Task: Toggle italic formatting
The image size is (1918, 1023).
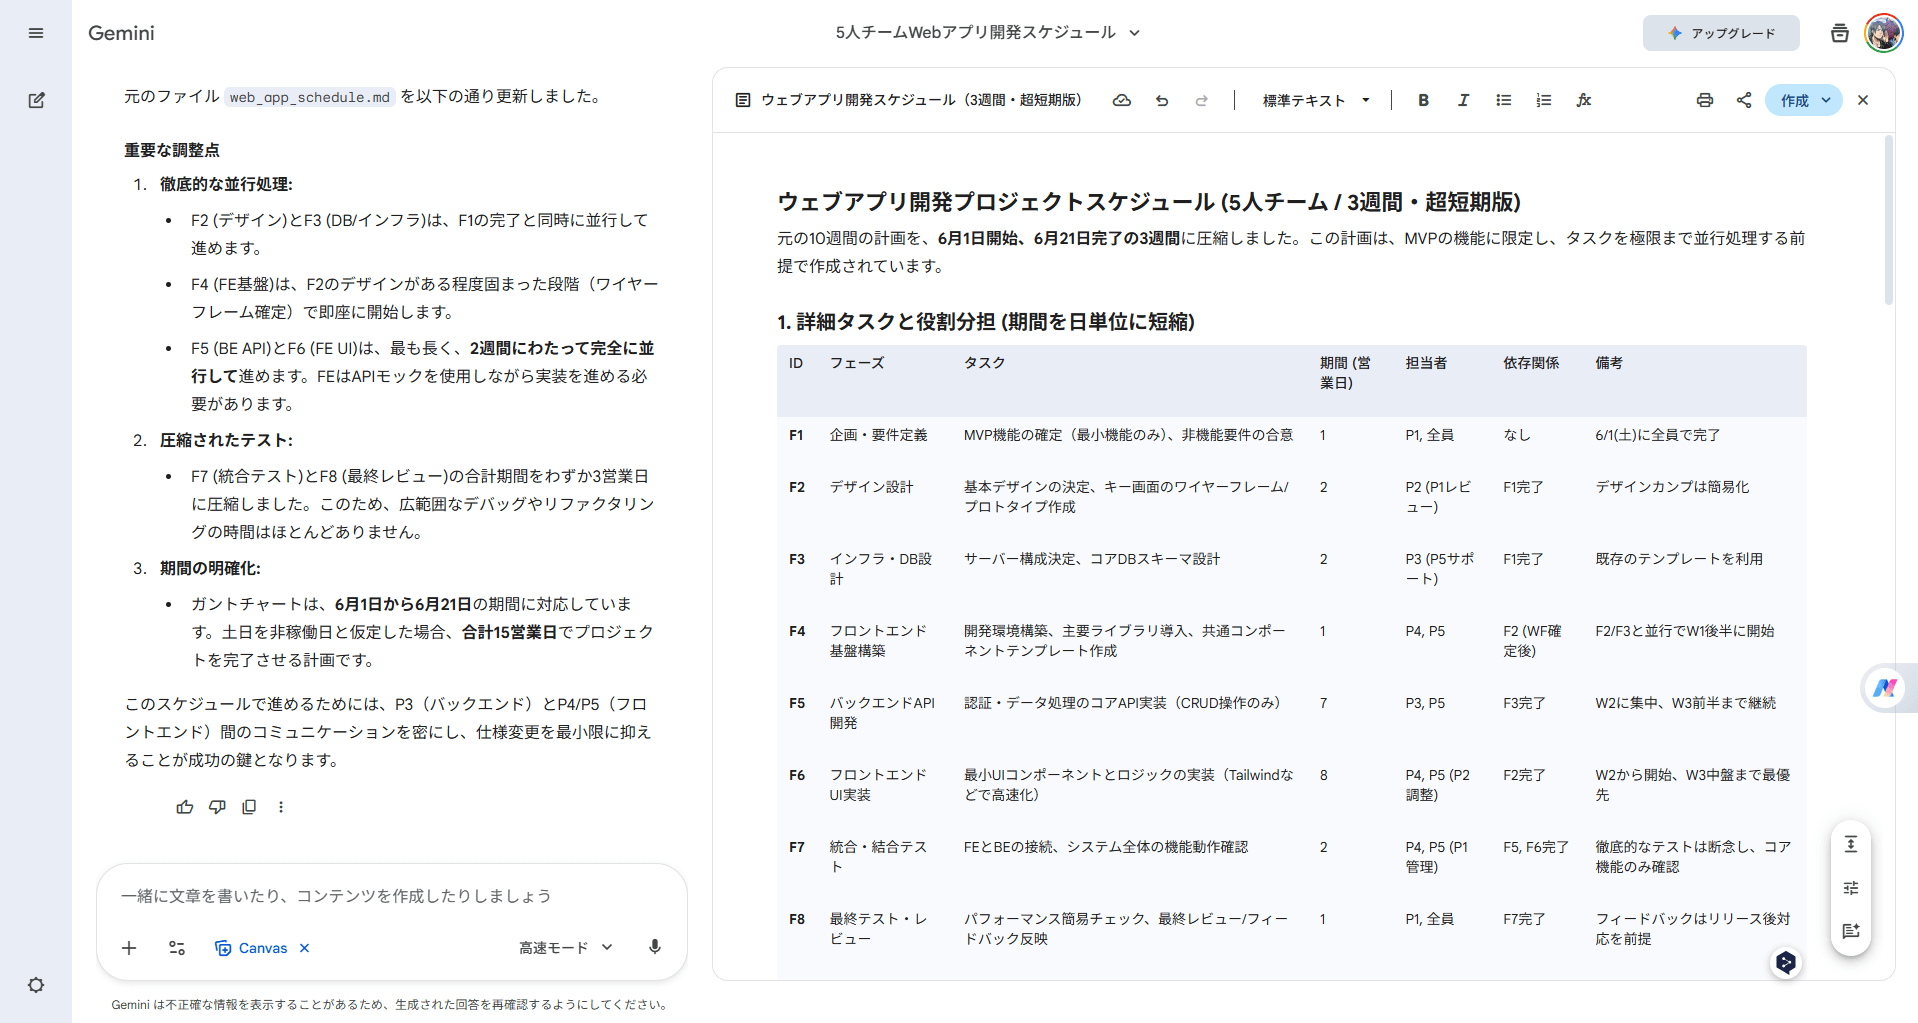Action: (1463, 100)
